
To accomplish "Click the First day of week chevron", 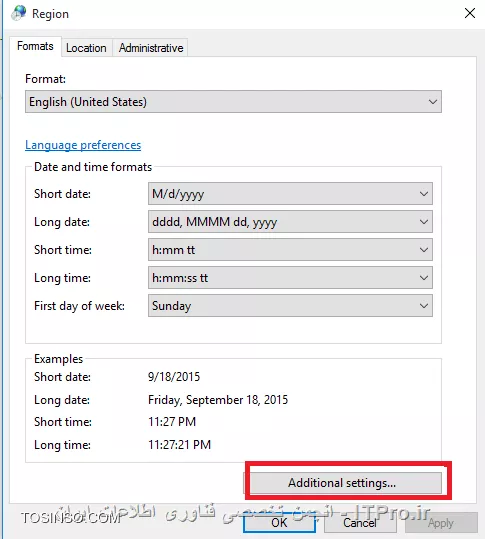I will [x=424, y=306].
